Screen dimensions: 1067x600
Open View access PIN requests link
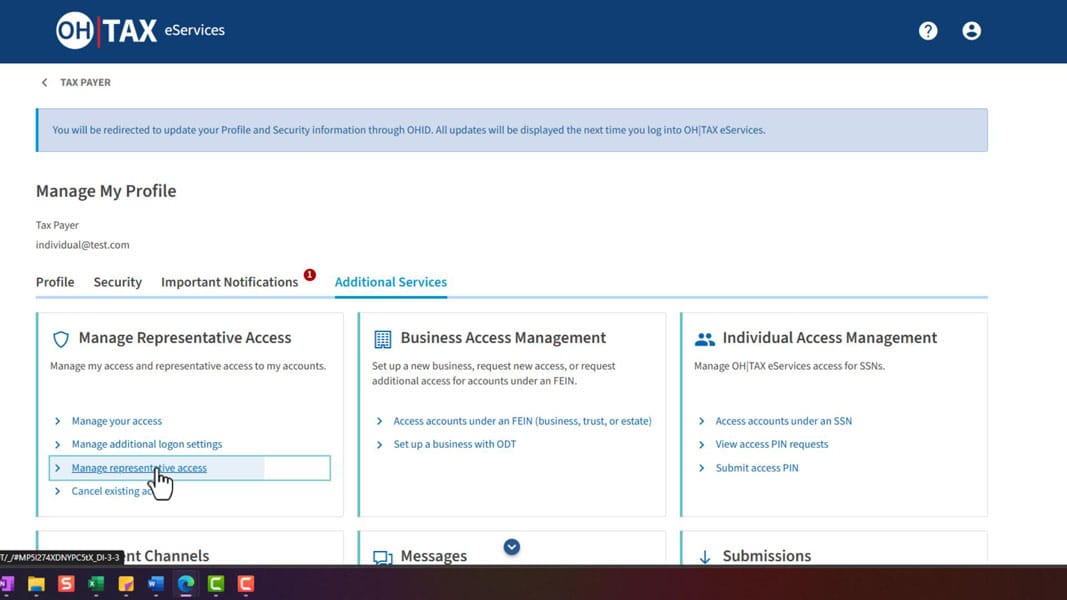(772, 444)
